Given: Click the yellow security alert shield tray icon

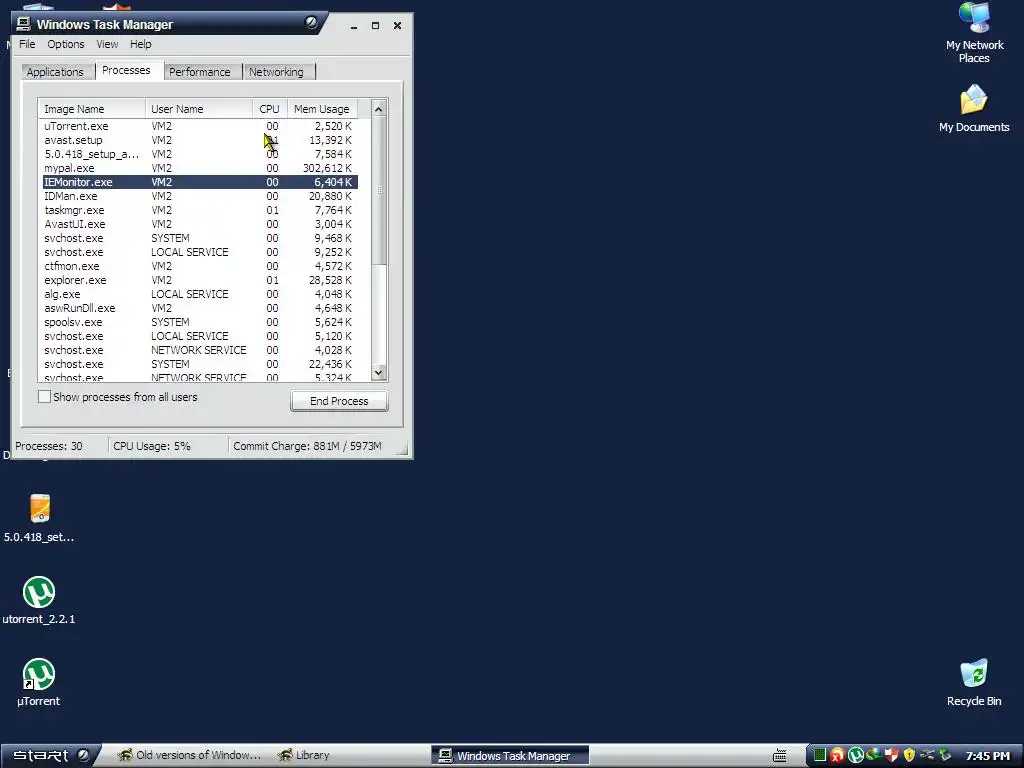Looking at the screenshot, I should coord(909,756).
